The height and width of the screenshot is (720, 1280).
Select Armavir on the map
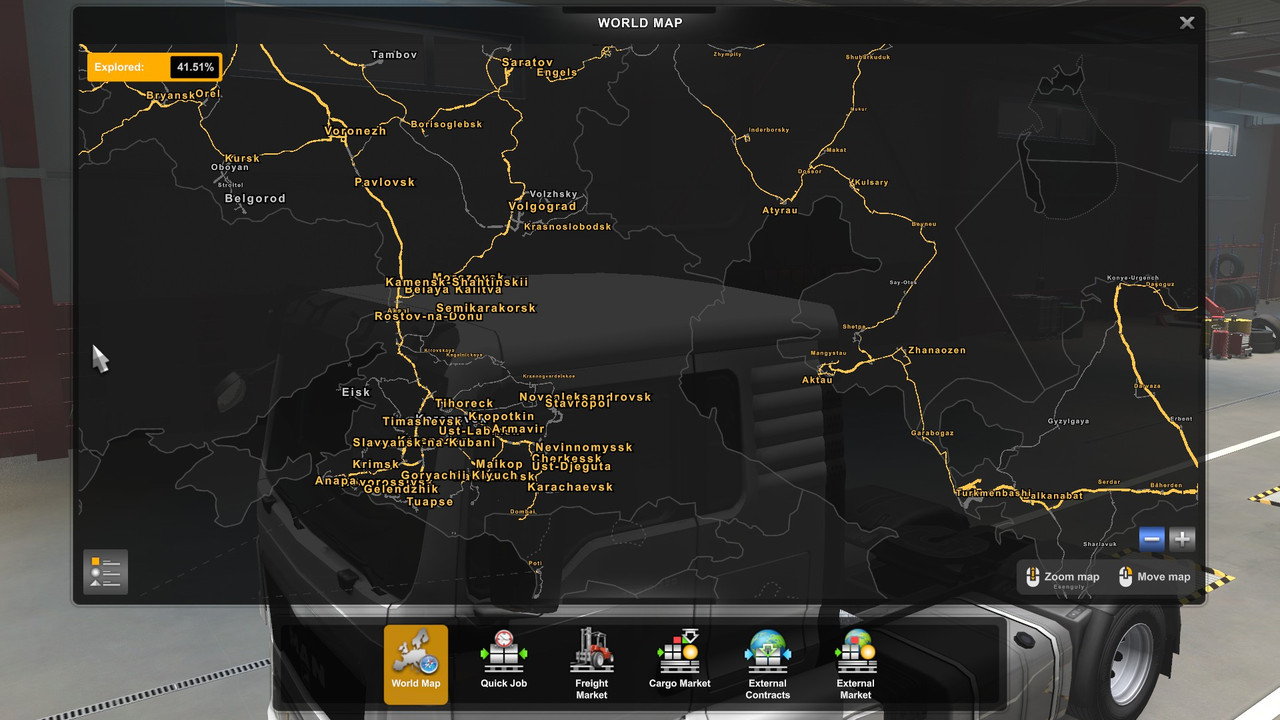518,430
